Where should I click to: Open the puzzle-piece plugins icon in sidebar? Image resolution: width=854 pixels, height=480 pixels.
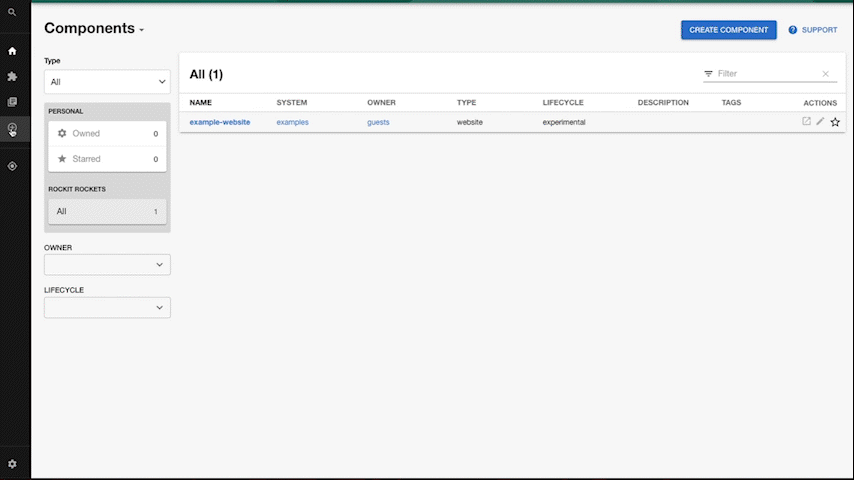(x=12, y=77)
